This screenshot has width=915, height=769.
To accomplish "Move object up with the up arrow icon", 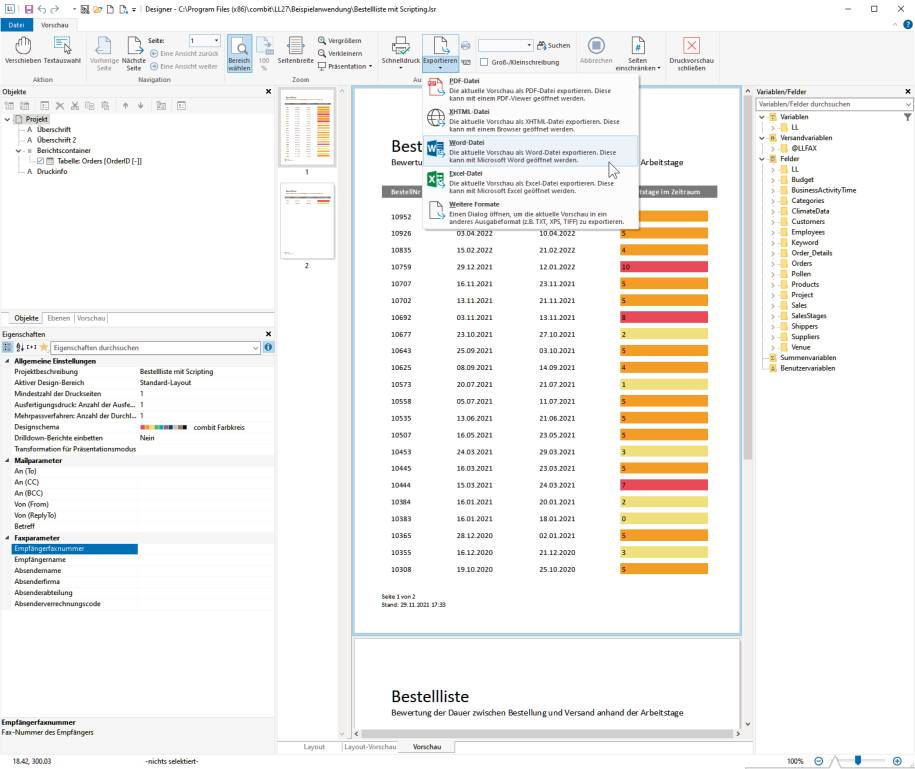I will tap(125, 106).
